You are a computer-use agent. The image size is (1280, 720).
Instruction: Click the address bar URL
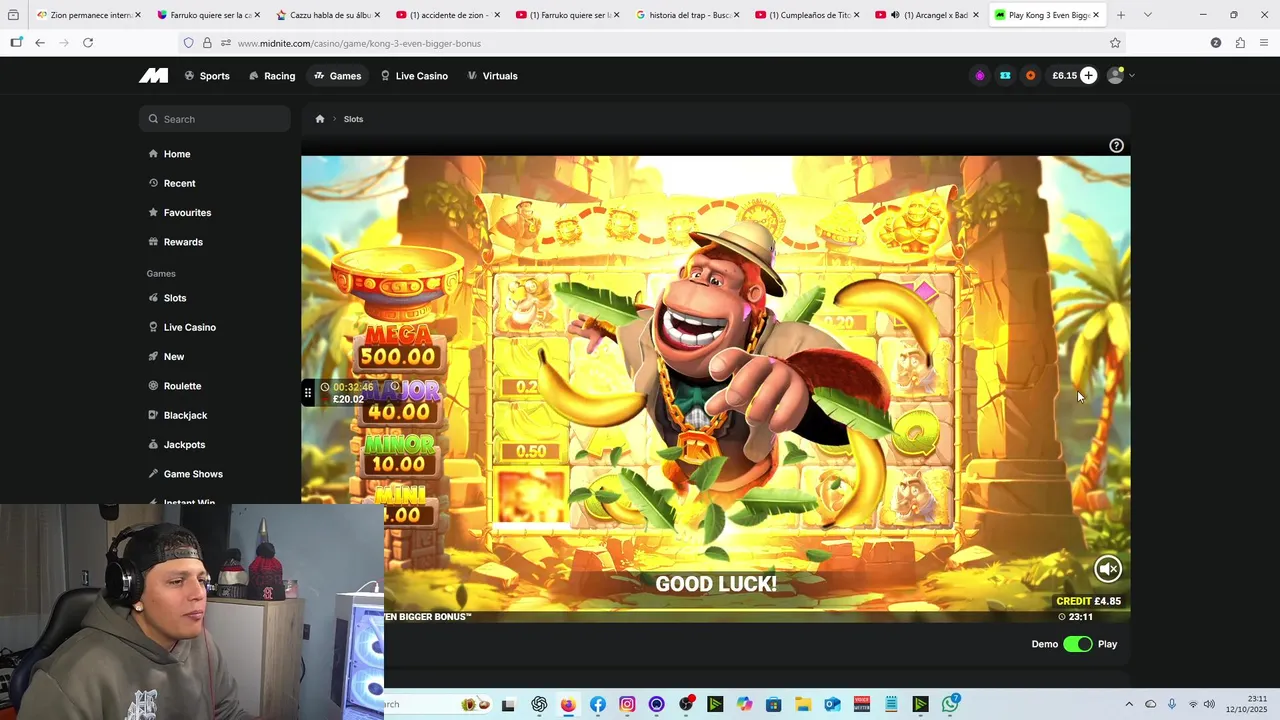pyautogui.click(x=359, y=43)
